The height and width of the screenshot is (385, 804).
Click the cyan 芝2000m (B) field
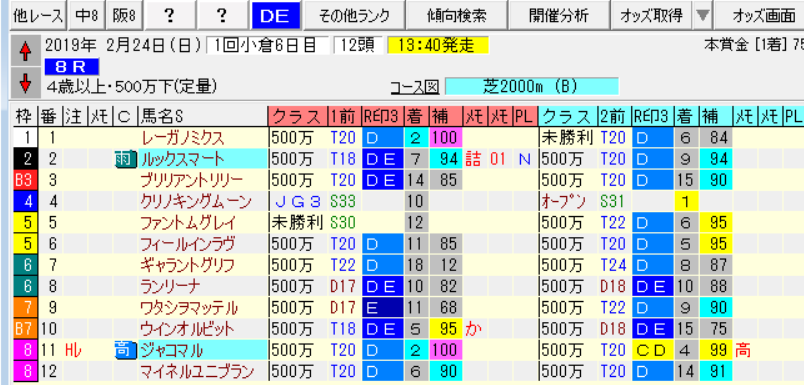tap(532, 87)
